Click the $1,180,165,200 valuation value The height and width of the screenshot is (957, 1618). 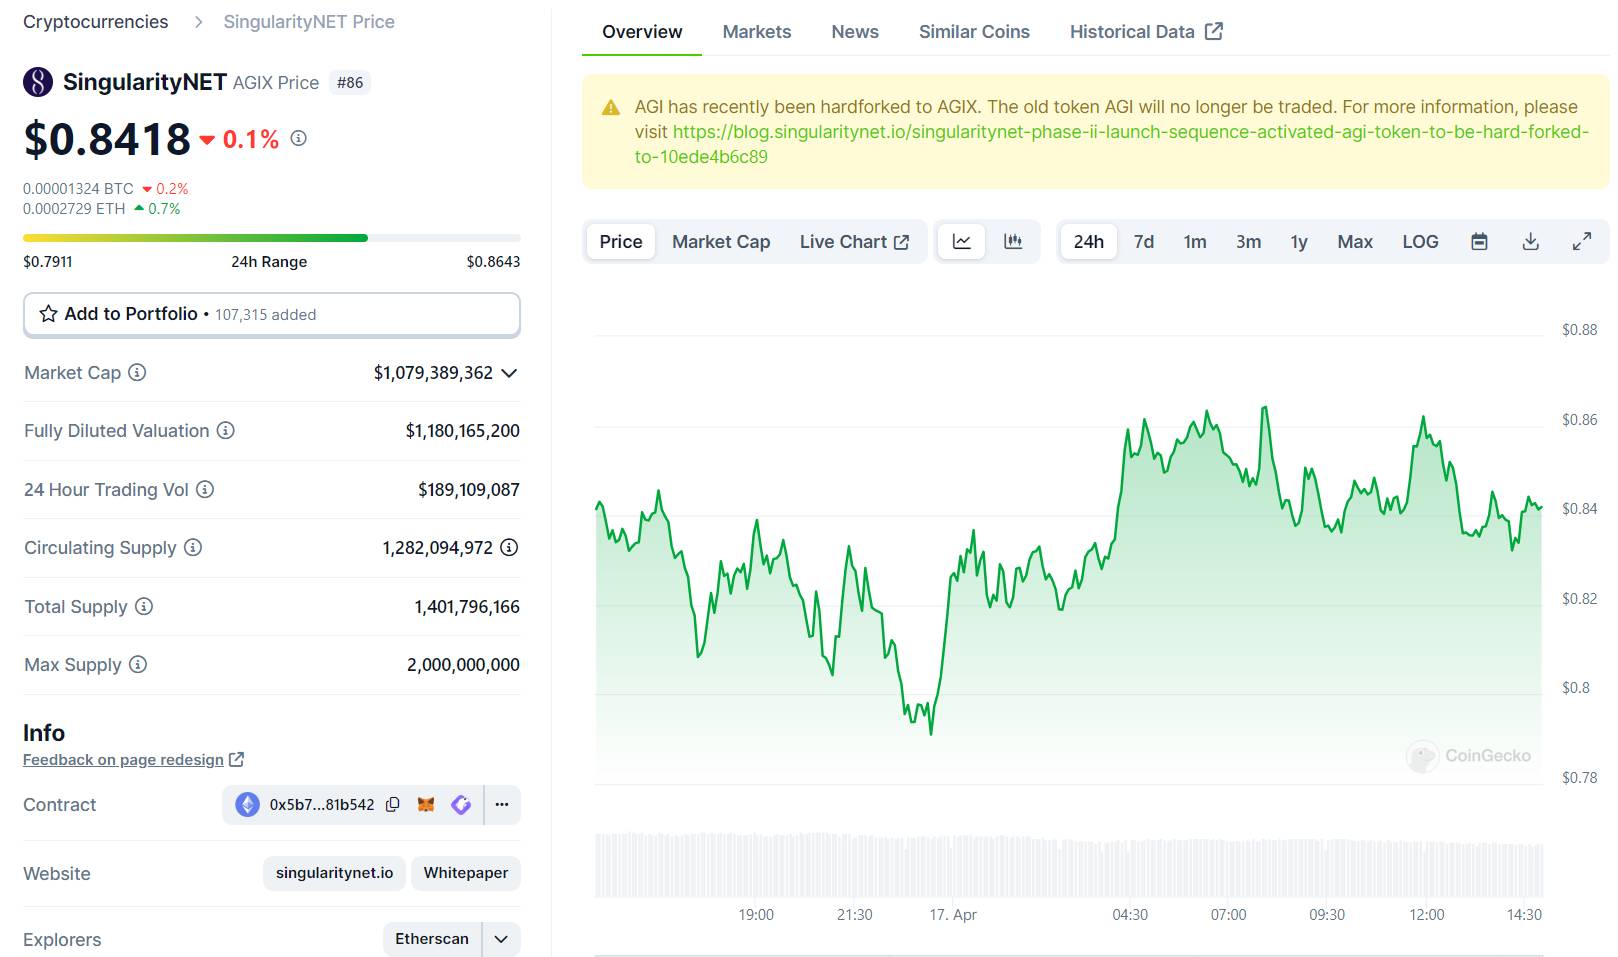[462, 430]
